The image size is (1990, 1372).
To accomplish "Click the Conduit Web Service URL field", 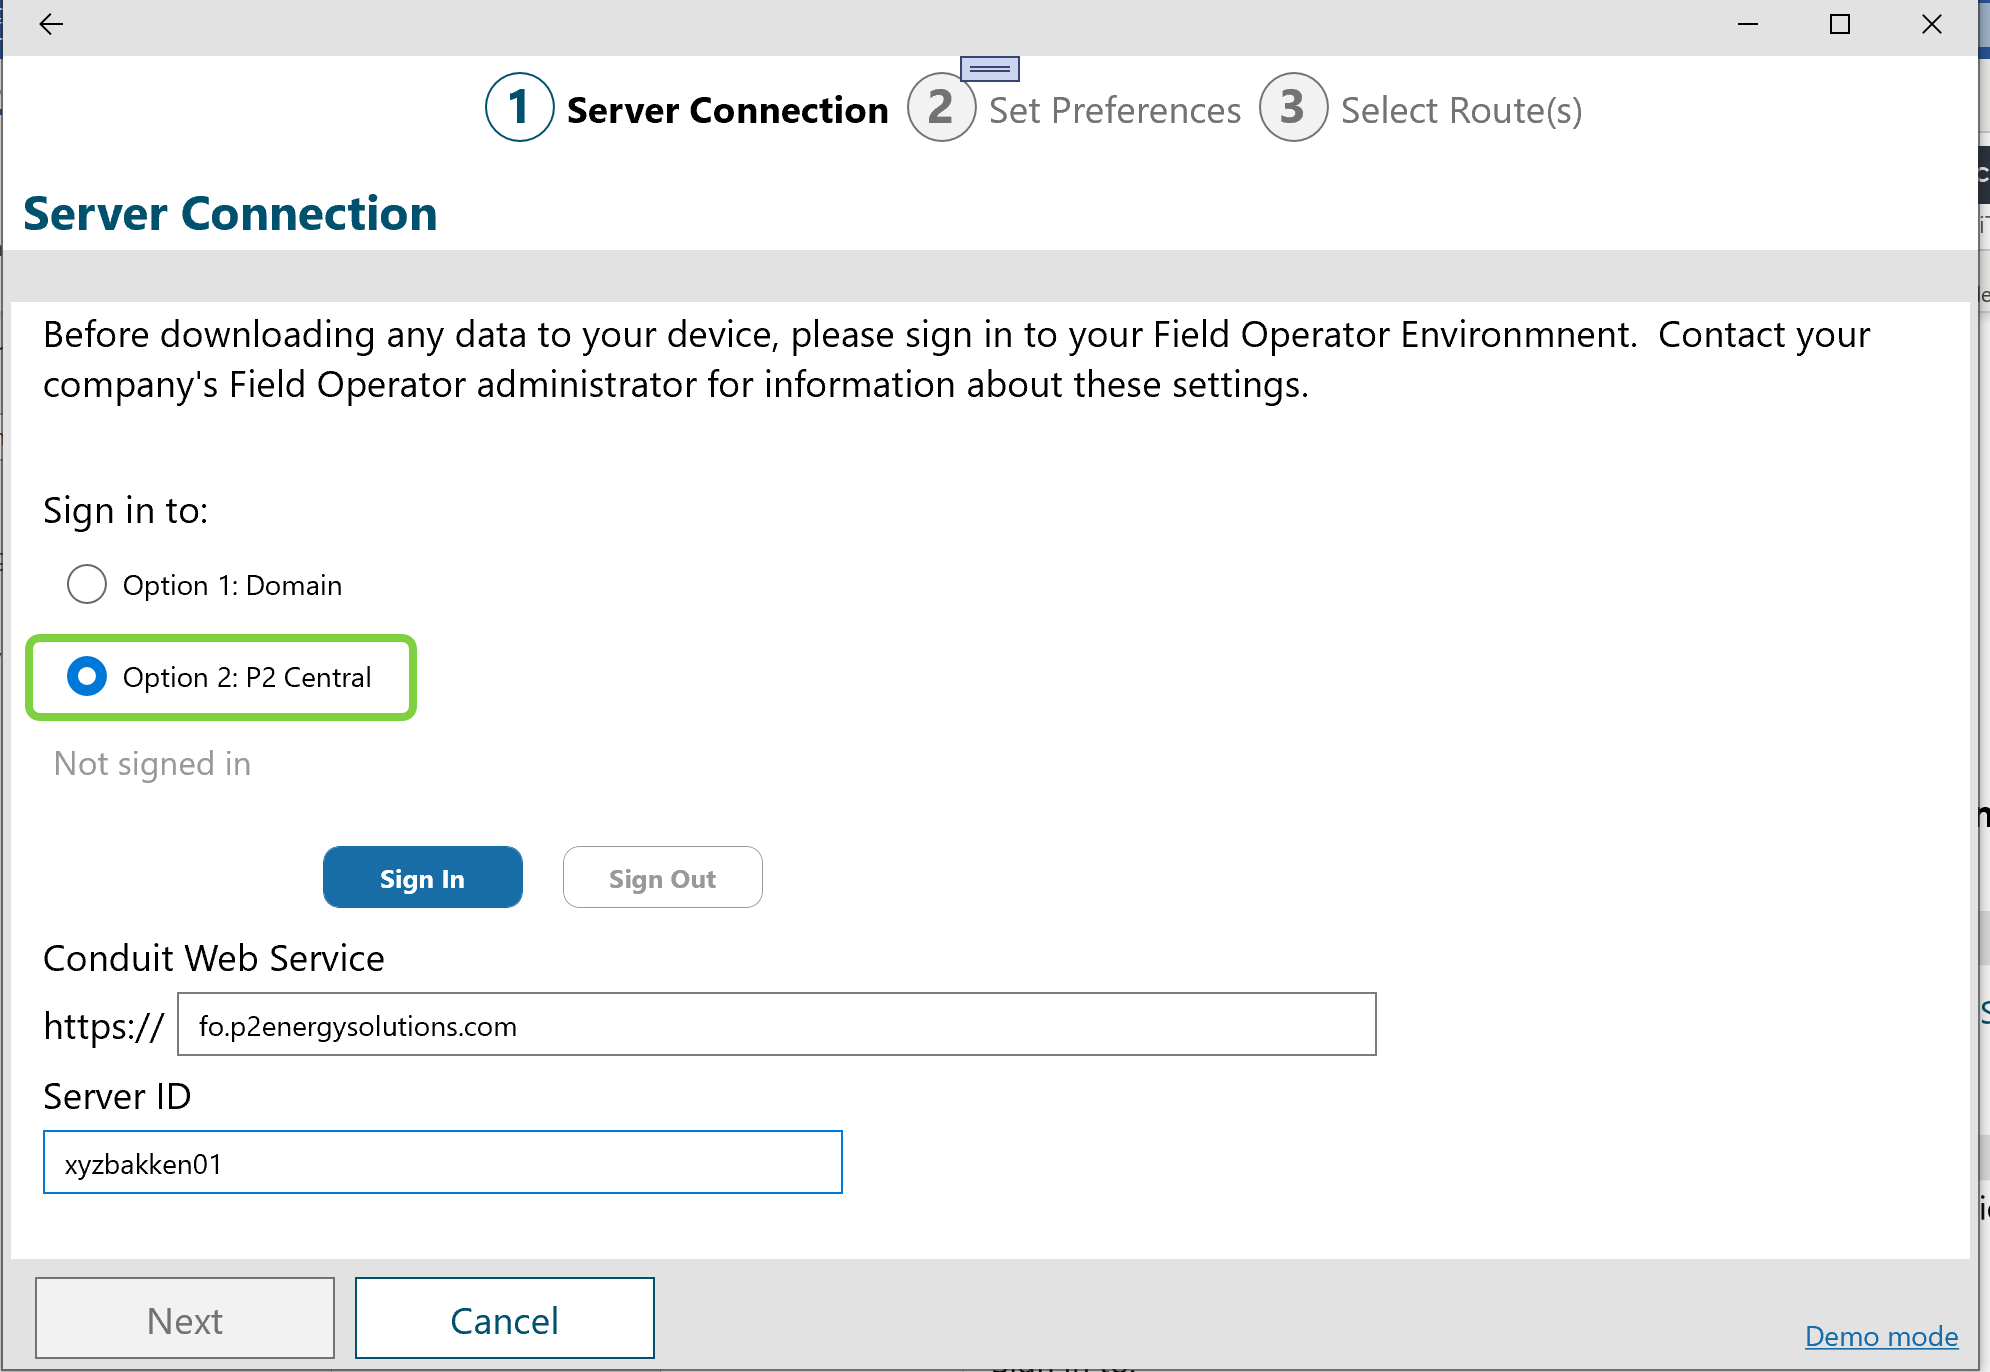I will pos(776,1025).
